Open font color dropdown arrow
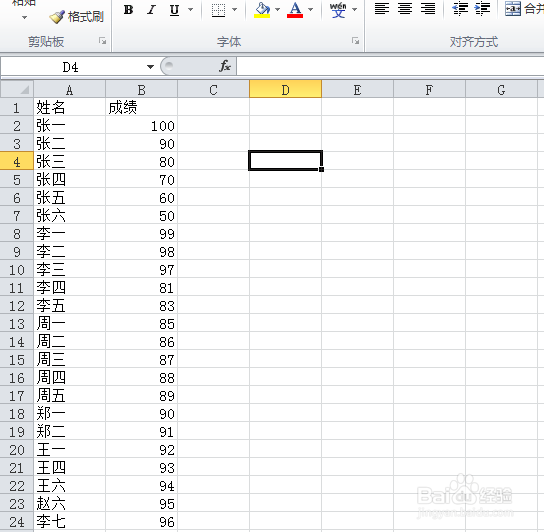544x532 pixels. (x=311, y=10)
